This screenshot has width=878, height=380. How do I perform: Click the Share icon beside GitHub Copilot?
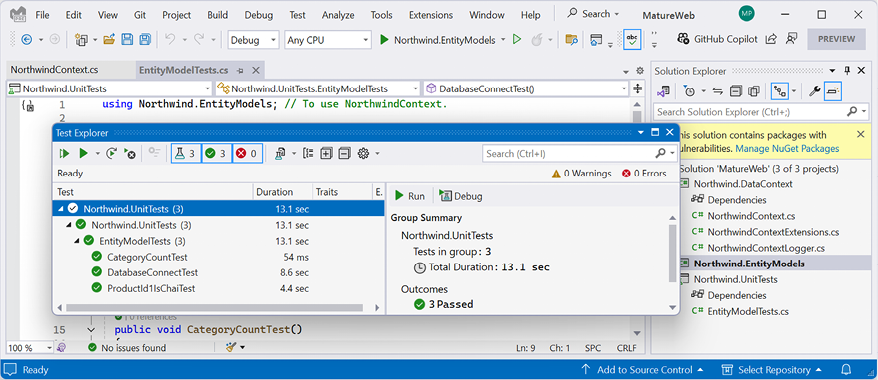pos(772,39)
